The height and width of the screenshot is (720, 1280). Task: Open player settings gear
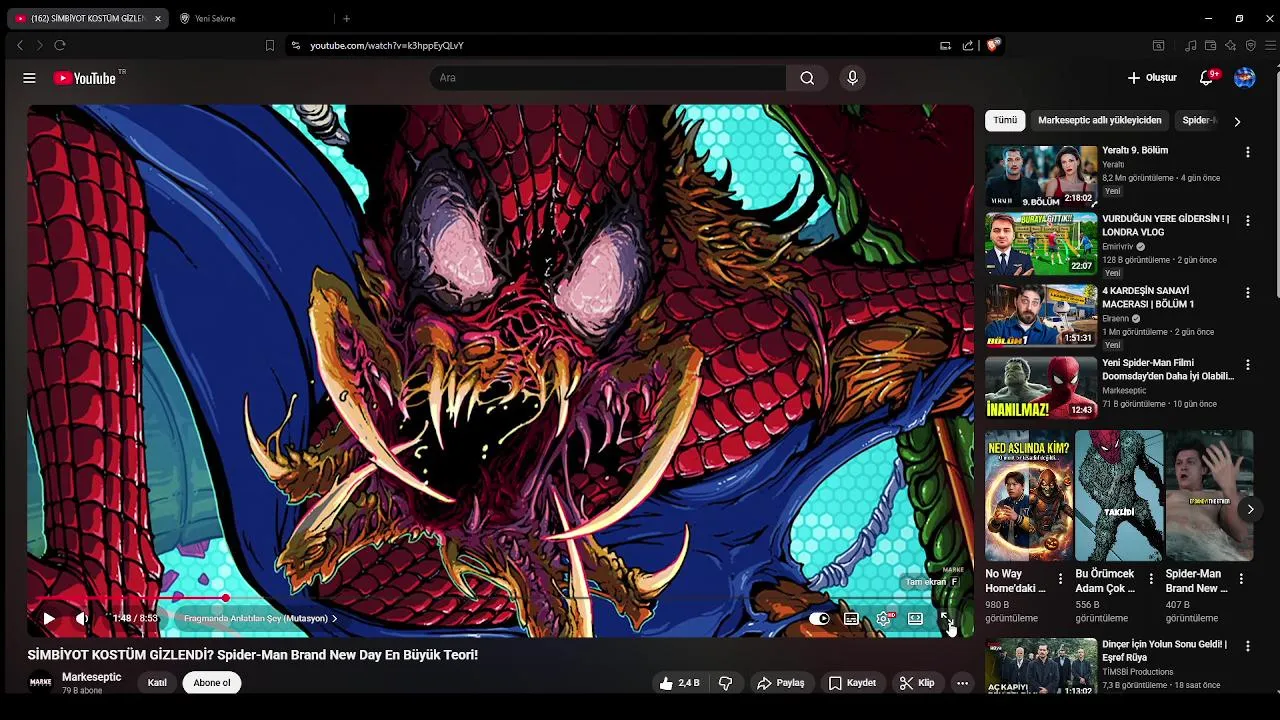tap(883, 618)
